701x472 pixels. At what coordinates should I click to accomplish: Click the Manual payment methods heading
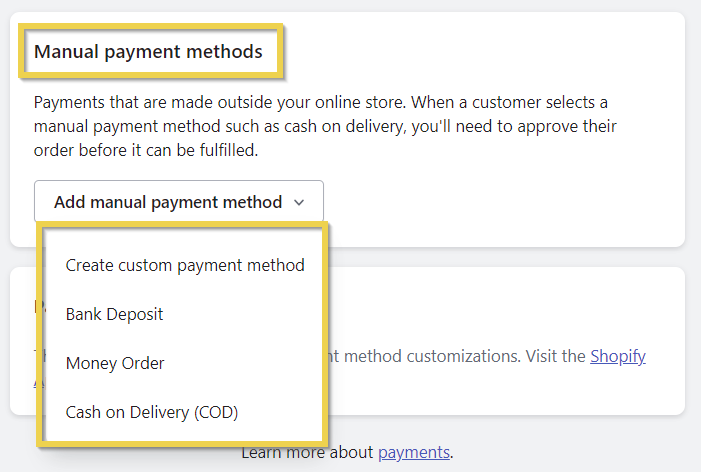tap(149, 51)
